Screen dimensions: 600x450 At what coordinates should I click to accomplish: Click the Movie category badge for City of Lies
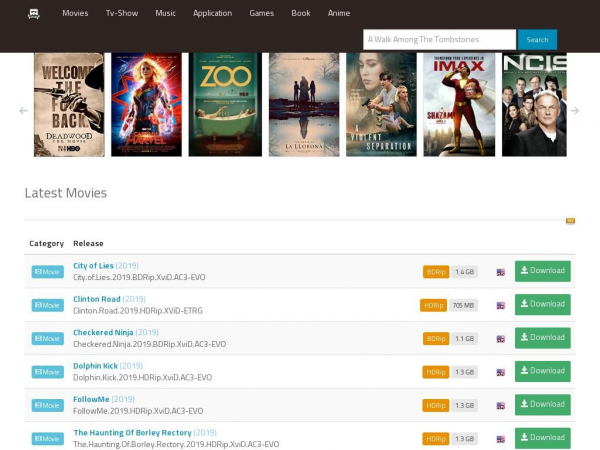[47, 272]
